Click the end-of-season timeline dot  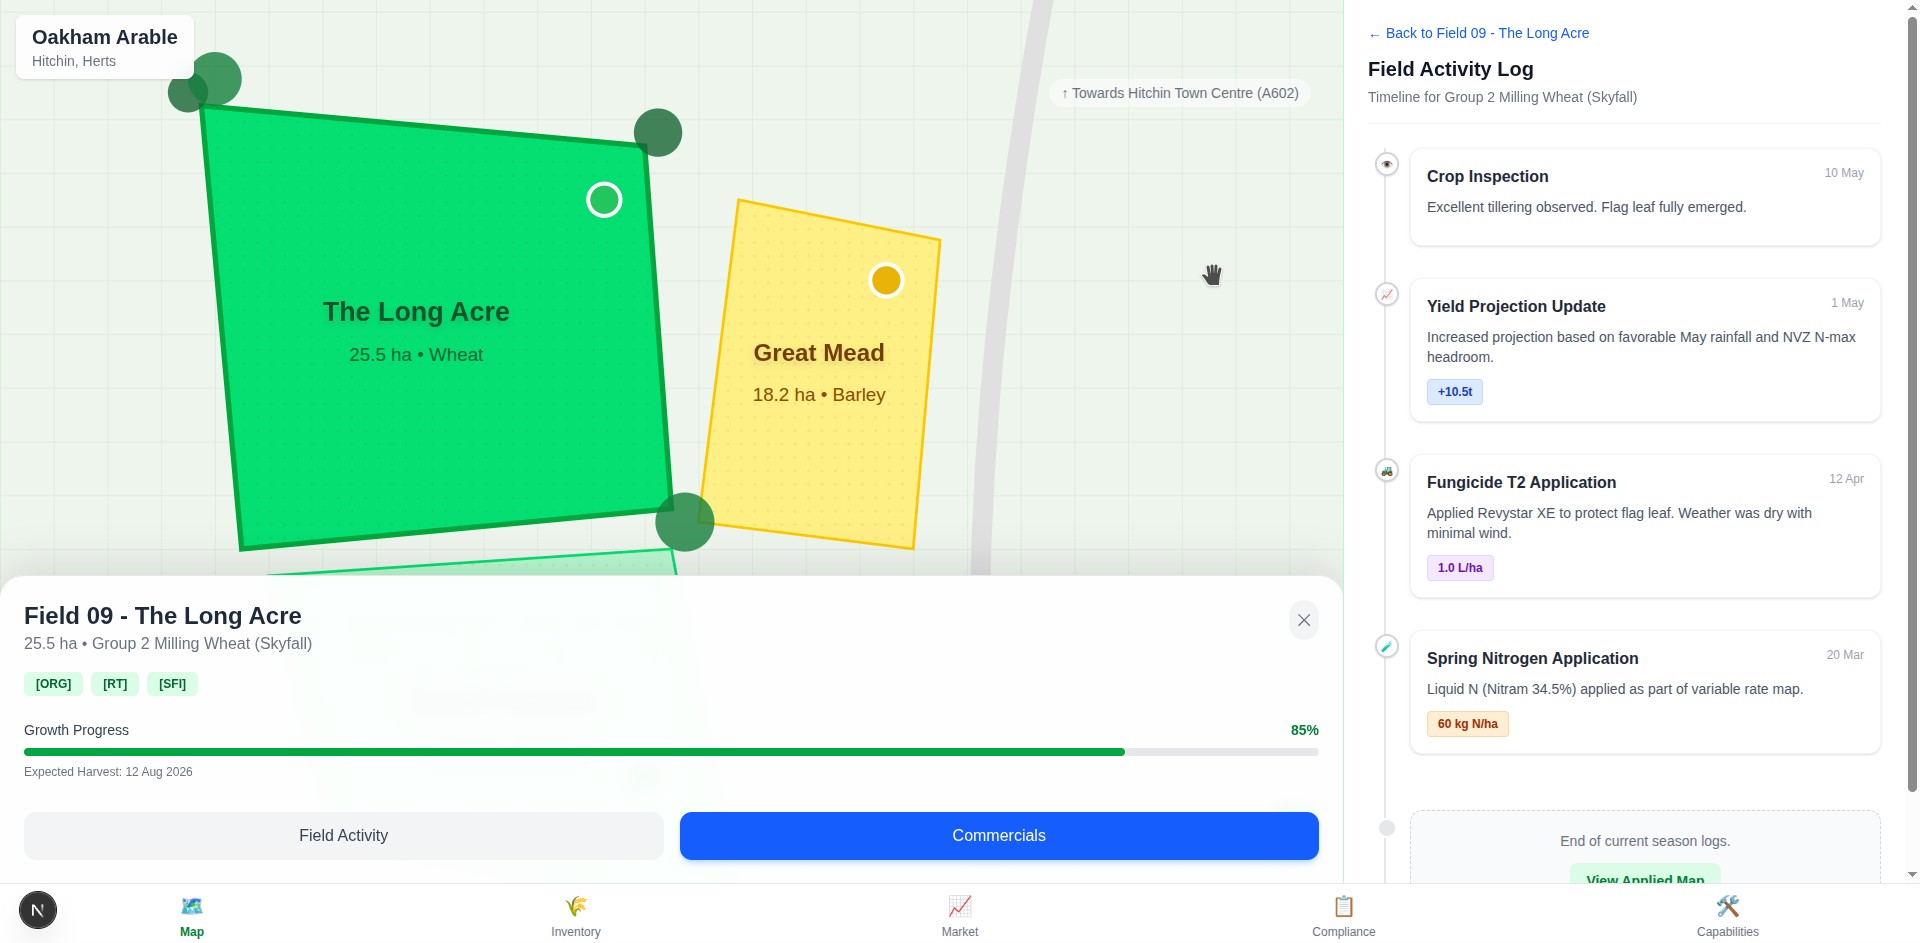point(1387,828)
